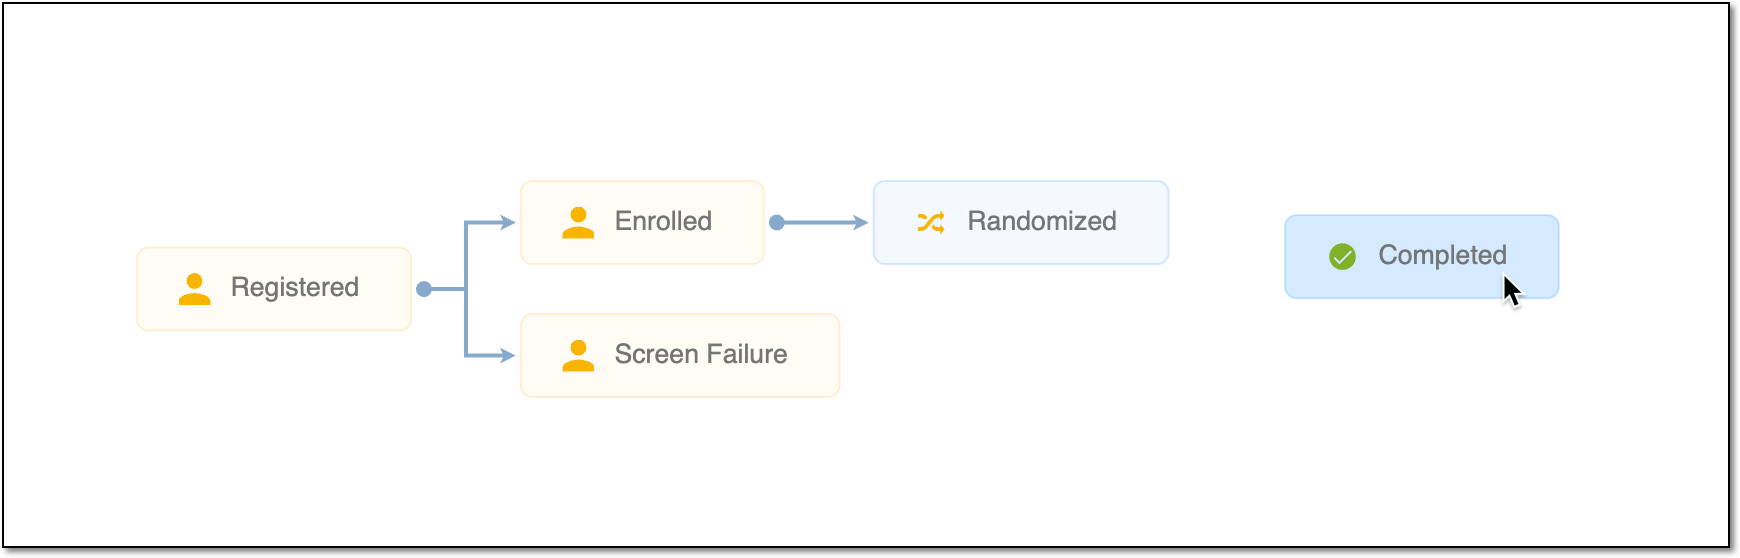The image size is (1740, 558).
Task: Click the person icon in the Registered node
Action: click(194, 289)
